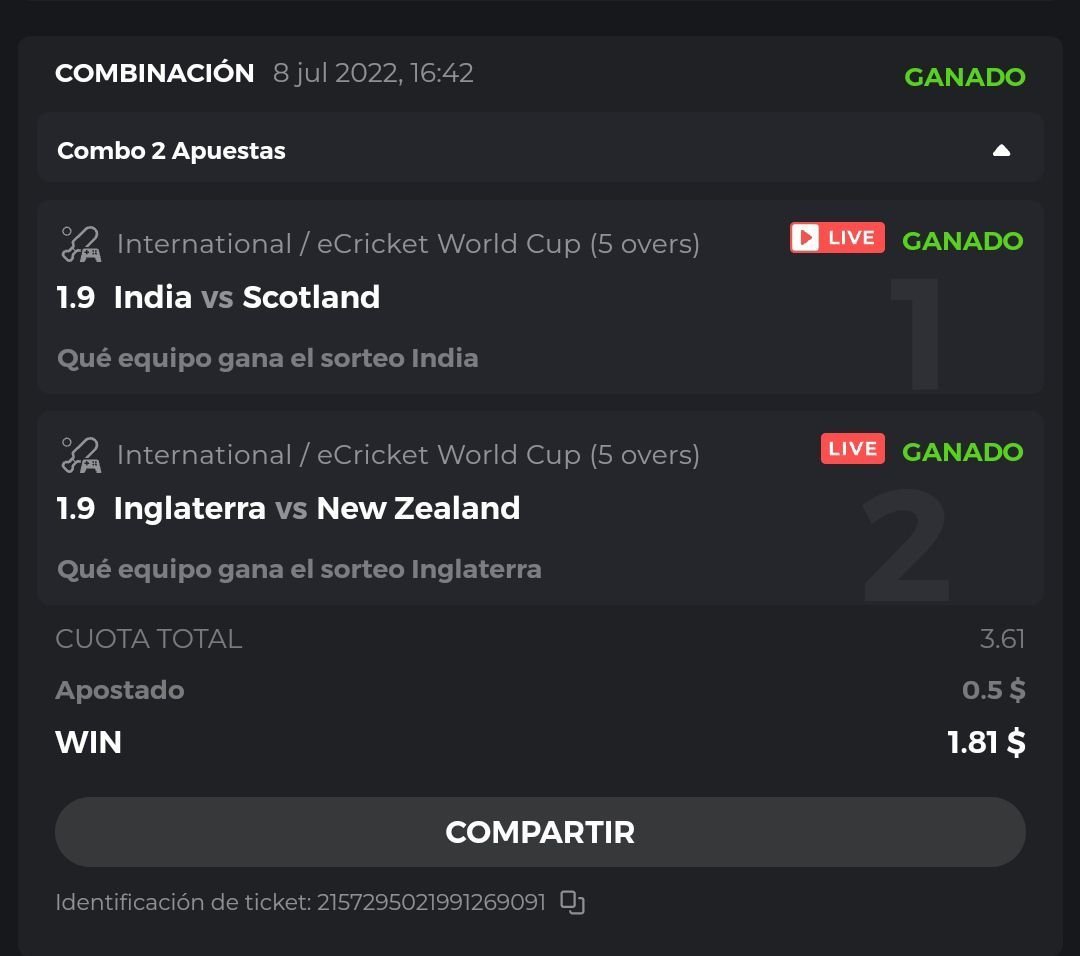Click the bet date 8 jul 2022

pyautogui.click(x=373, y=73)
